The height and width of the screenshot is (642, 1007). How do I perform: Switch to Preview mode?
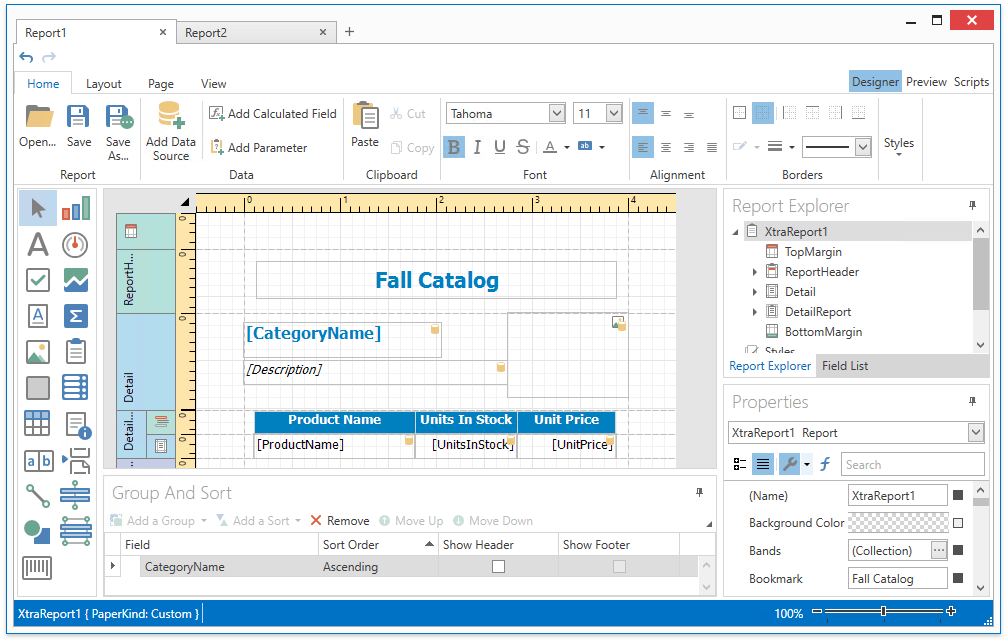(x=926, y=82)
